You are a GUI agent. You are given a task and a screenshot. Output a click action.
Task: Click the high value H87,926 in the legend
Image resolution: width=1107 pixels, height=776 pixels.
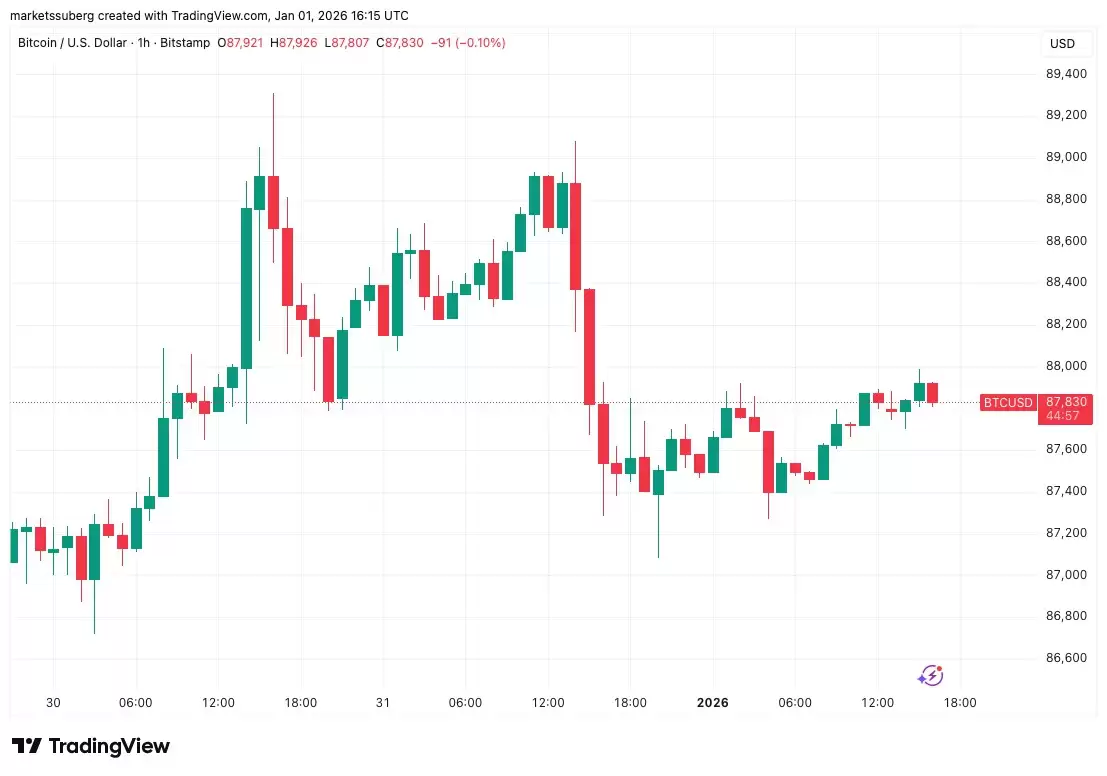299,43
